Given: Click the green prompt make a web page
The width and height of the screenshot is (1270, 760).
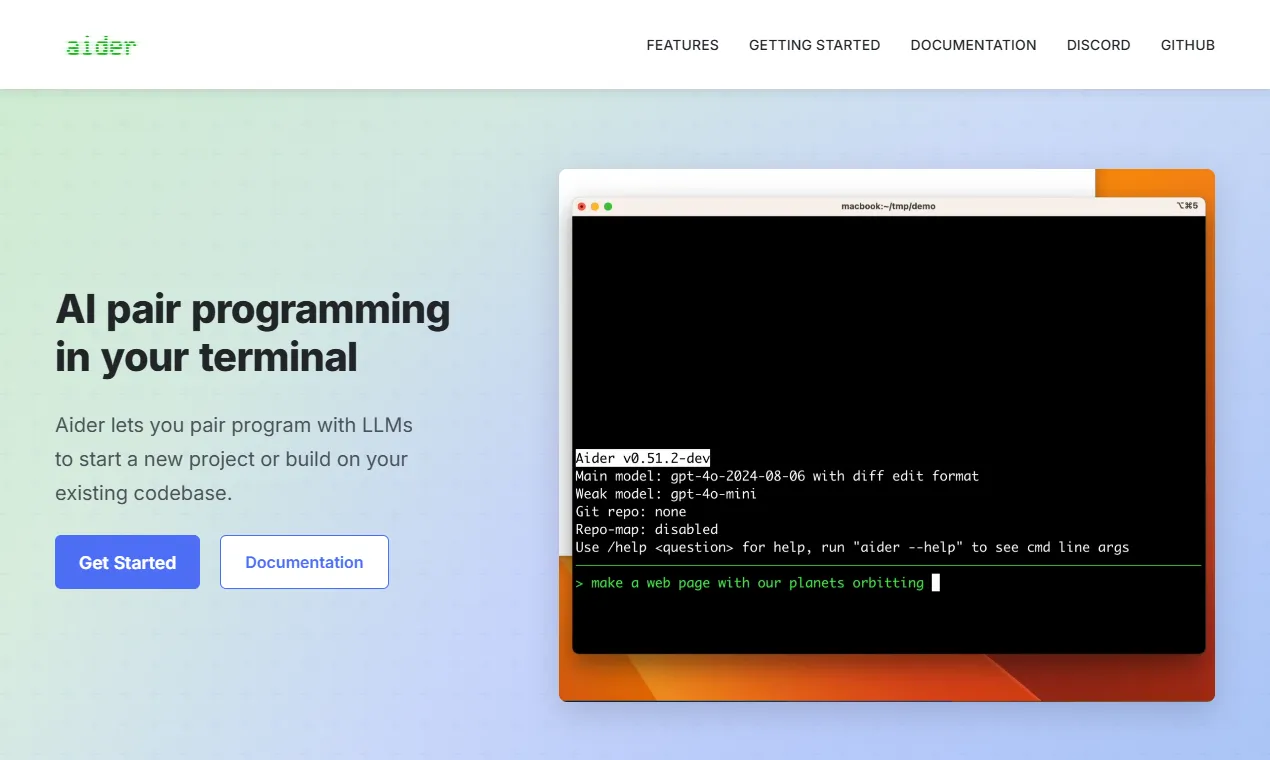Looking at the screenshot, I should point(750,583).
